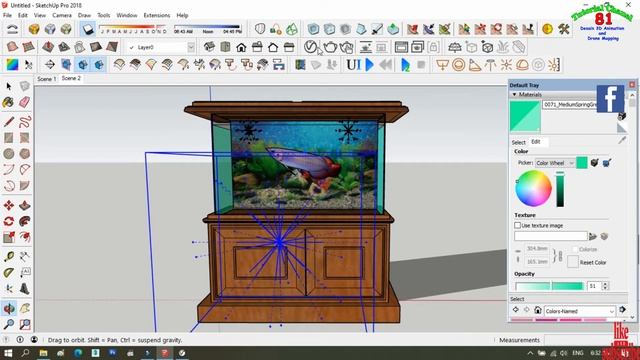
Task: Match color of object in model
Action: coord(594,162)
